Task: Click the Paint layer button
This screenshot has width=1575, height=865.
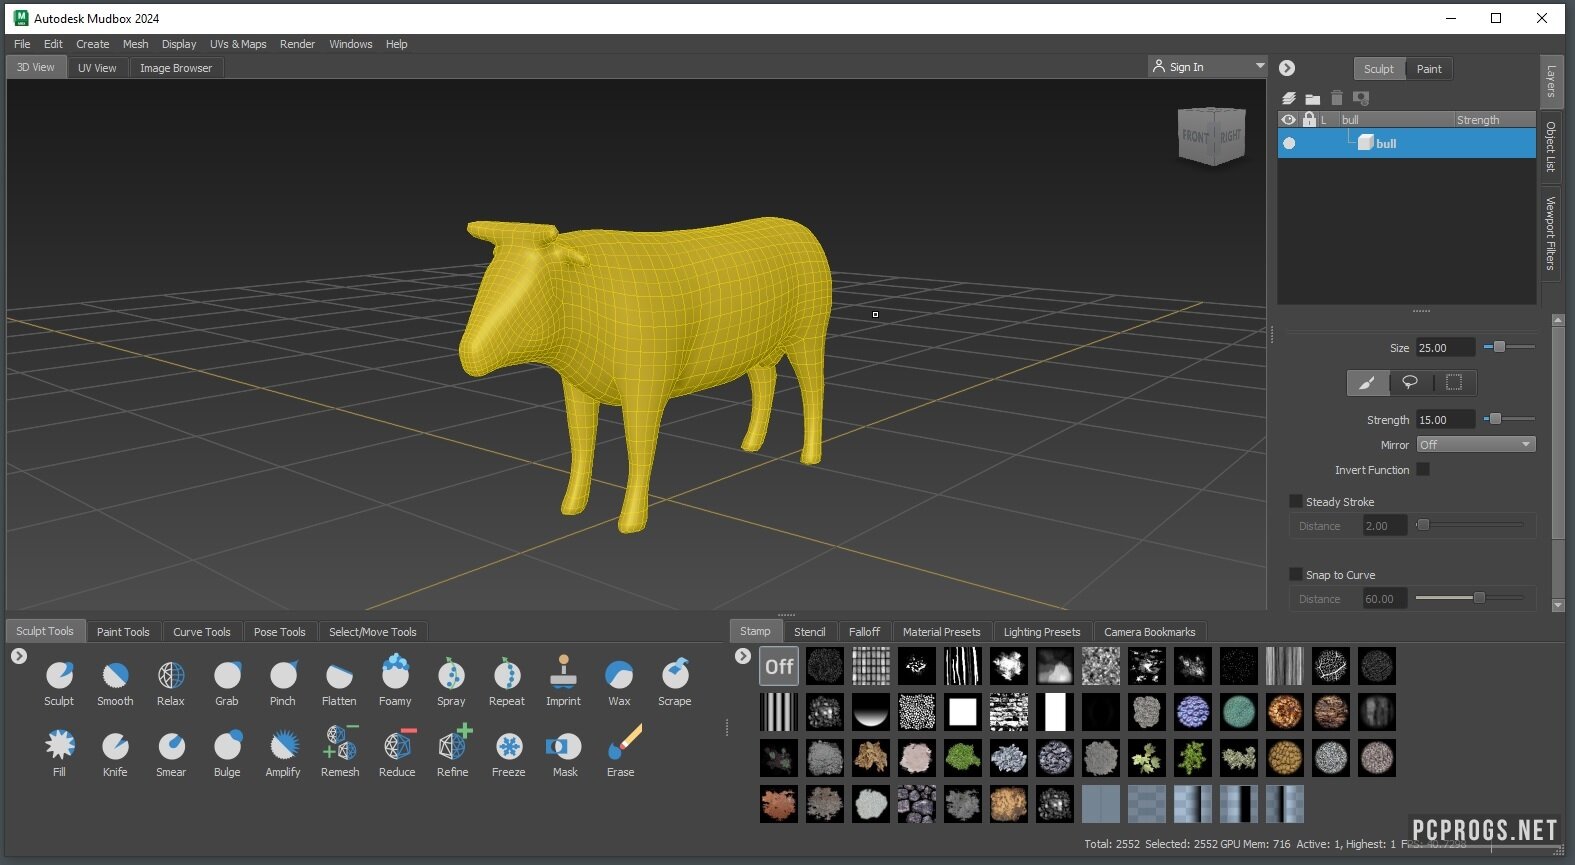Action: tap(1428, 69)
